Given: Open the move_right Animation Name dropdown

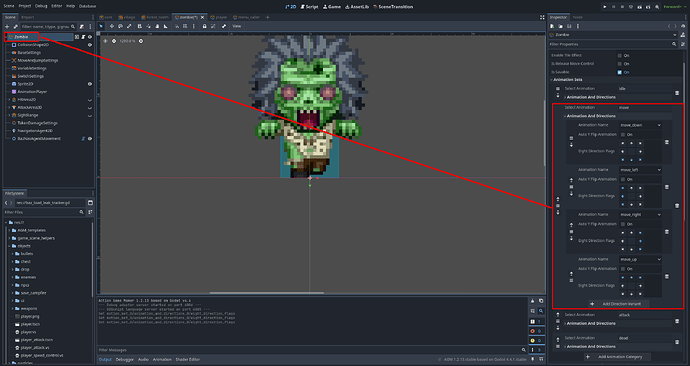Looking at the screenshot, I should coord(640,215).
